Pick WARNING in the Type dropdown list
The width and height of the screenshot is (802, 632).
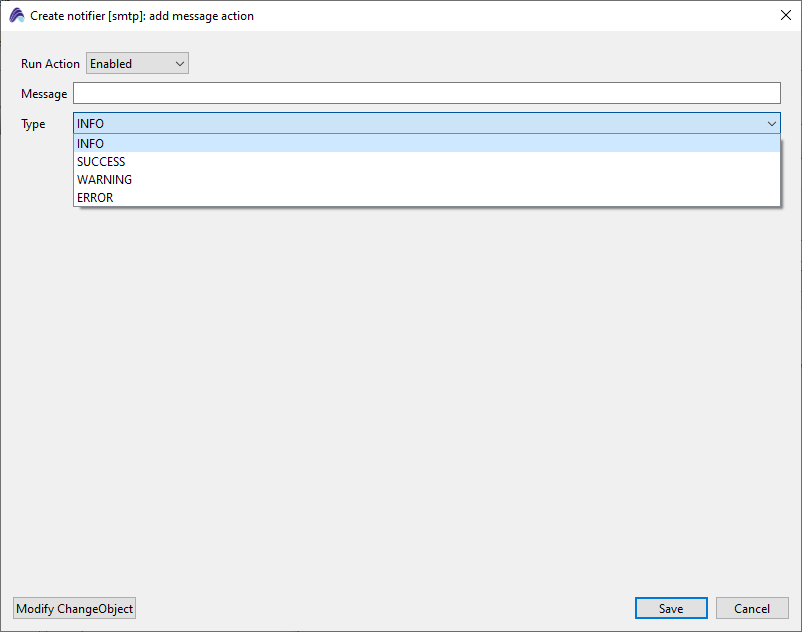pyautogui.click(x=104, y=180)
